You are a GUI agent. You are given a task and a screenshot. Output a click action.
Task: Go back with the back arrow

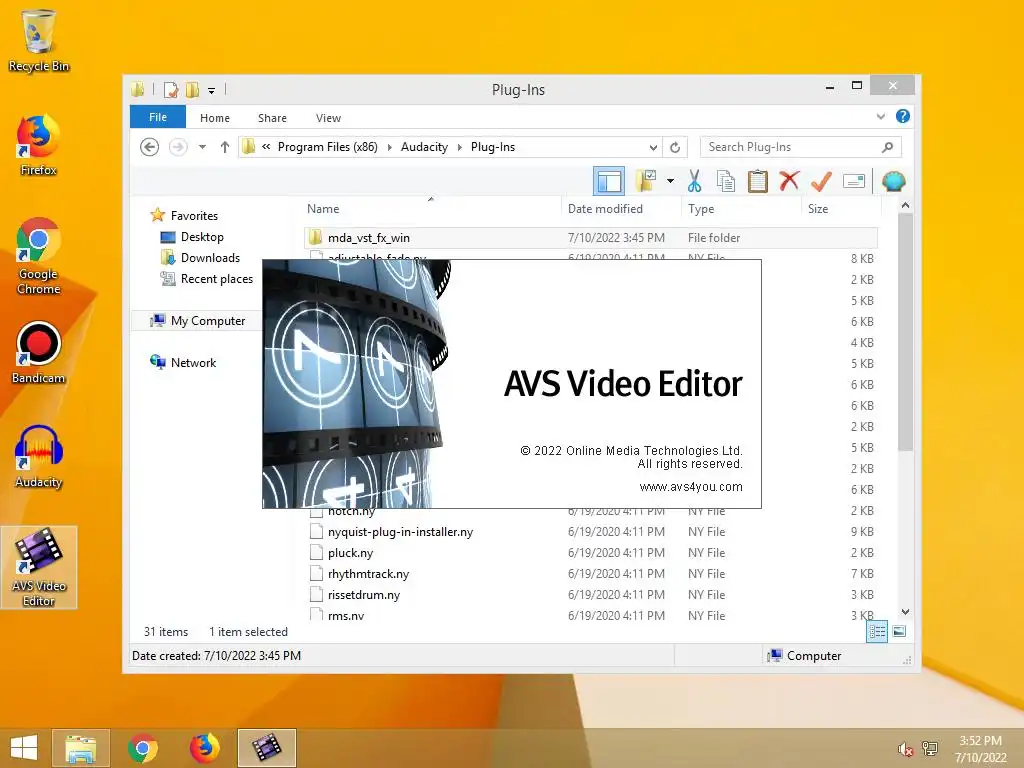click(x=150, y=147)
